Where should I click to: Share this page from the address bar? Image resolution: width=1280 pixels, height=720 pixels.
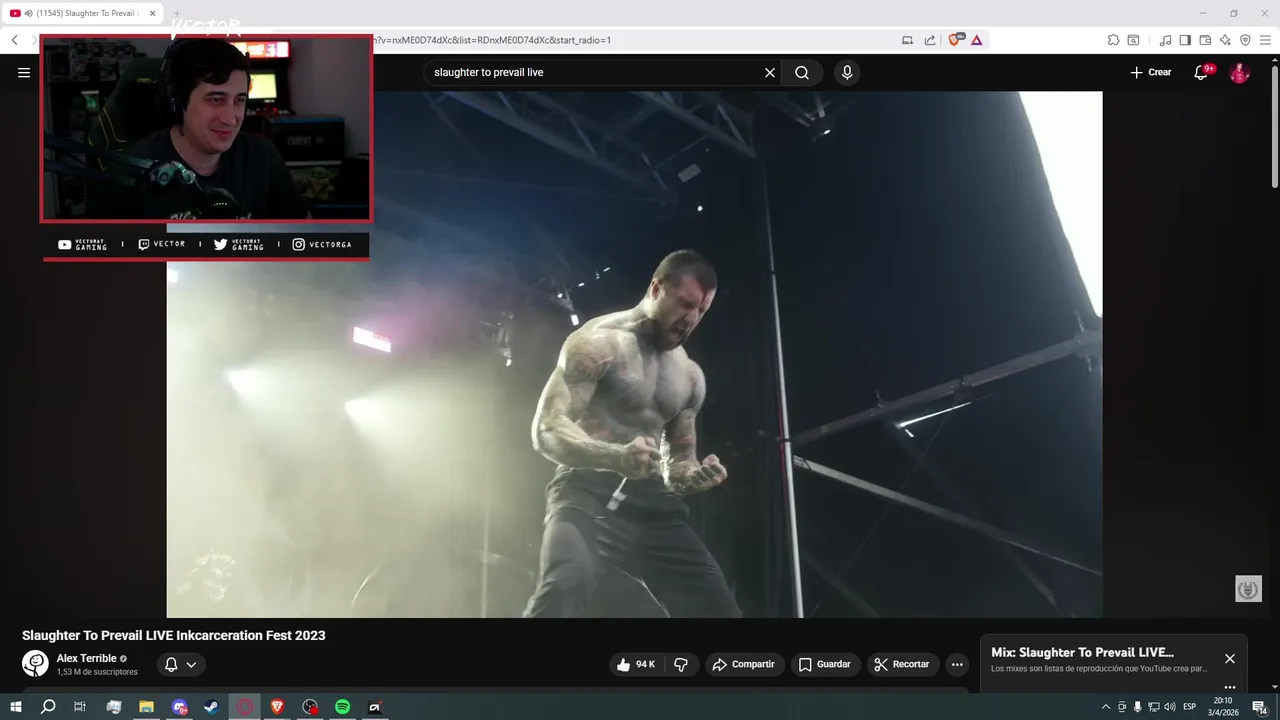pyautogui.click(x=930, y=40)
